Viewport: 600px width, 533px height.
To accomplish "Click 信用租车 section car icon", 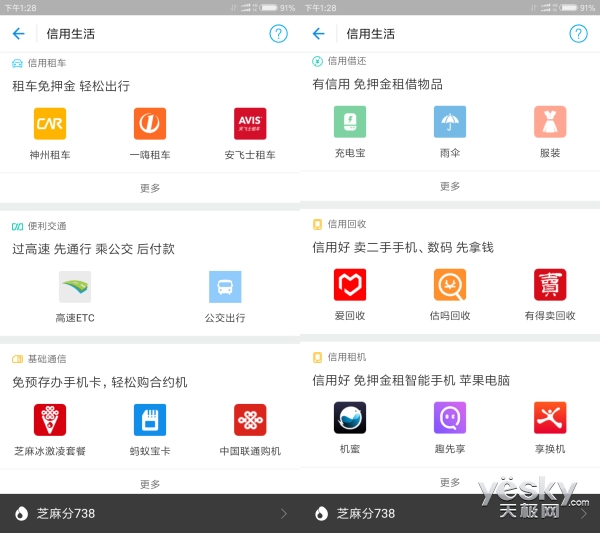I will (x=17, y=63).
